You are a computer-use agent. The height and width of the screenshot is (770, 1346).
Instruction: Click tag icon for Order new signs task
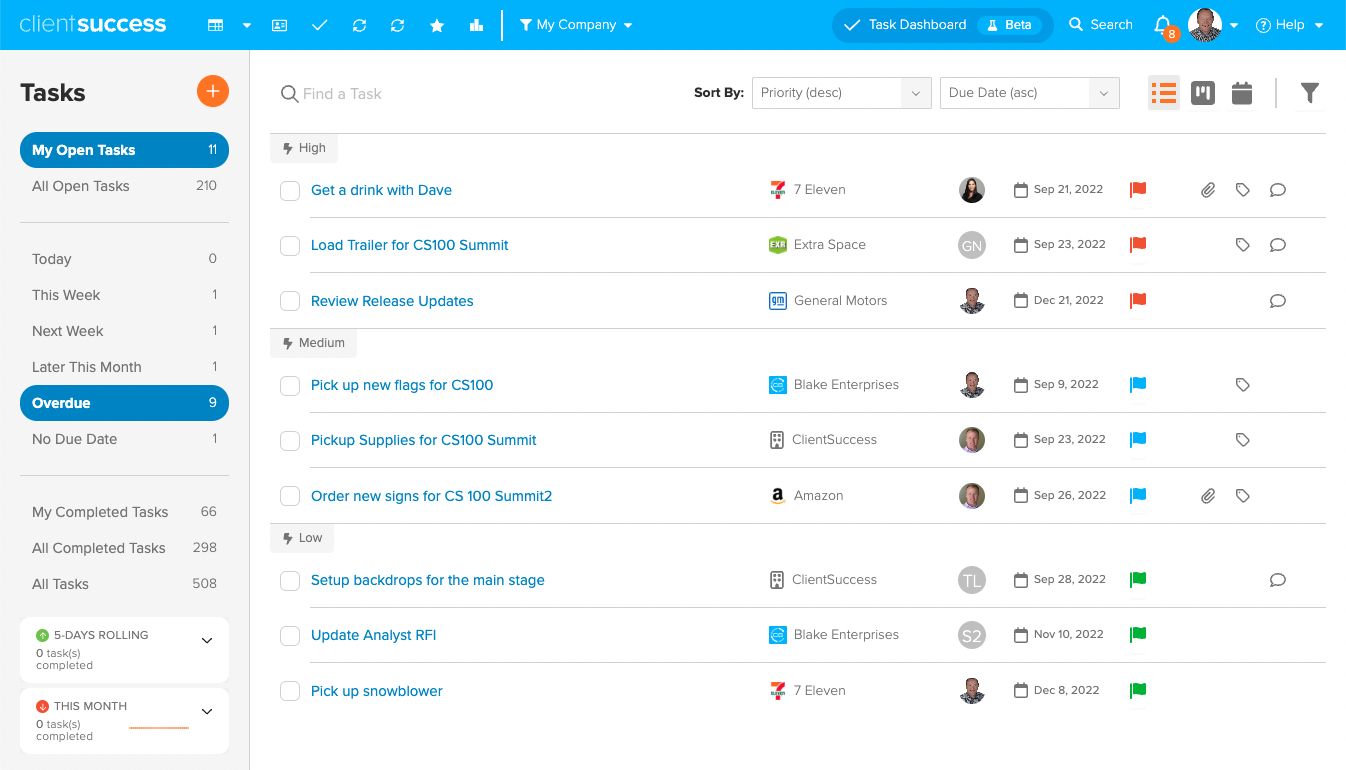point(1243,496)
